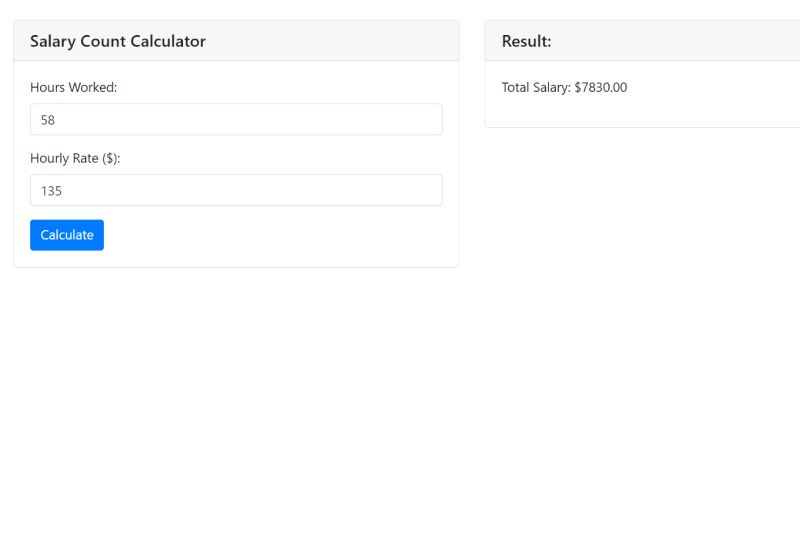Click the "Hourly Rate ($):" label

[x=75, y=158]
